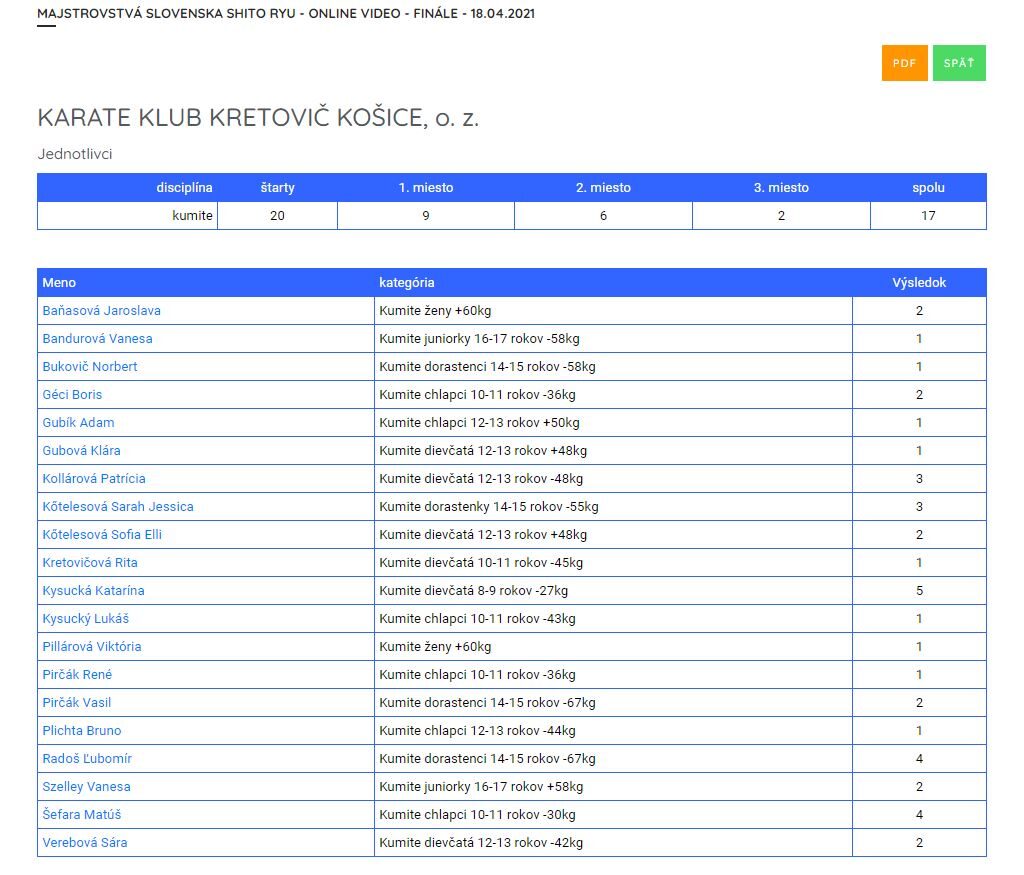Image resolution: width=1024 pixels, height=875 pixels.
Task: Click Kumite dievčatá 12-13 rokov -48kg cell
Action: coord(613,479)
